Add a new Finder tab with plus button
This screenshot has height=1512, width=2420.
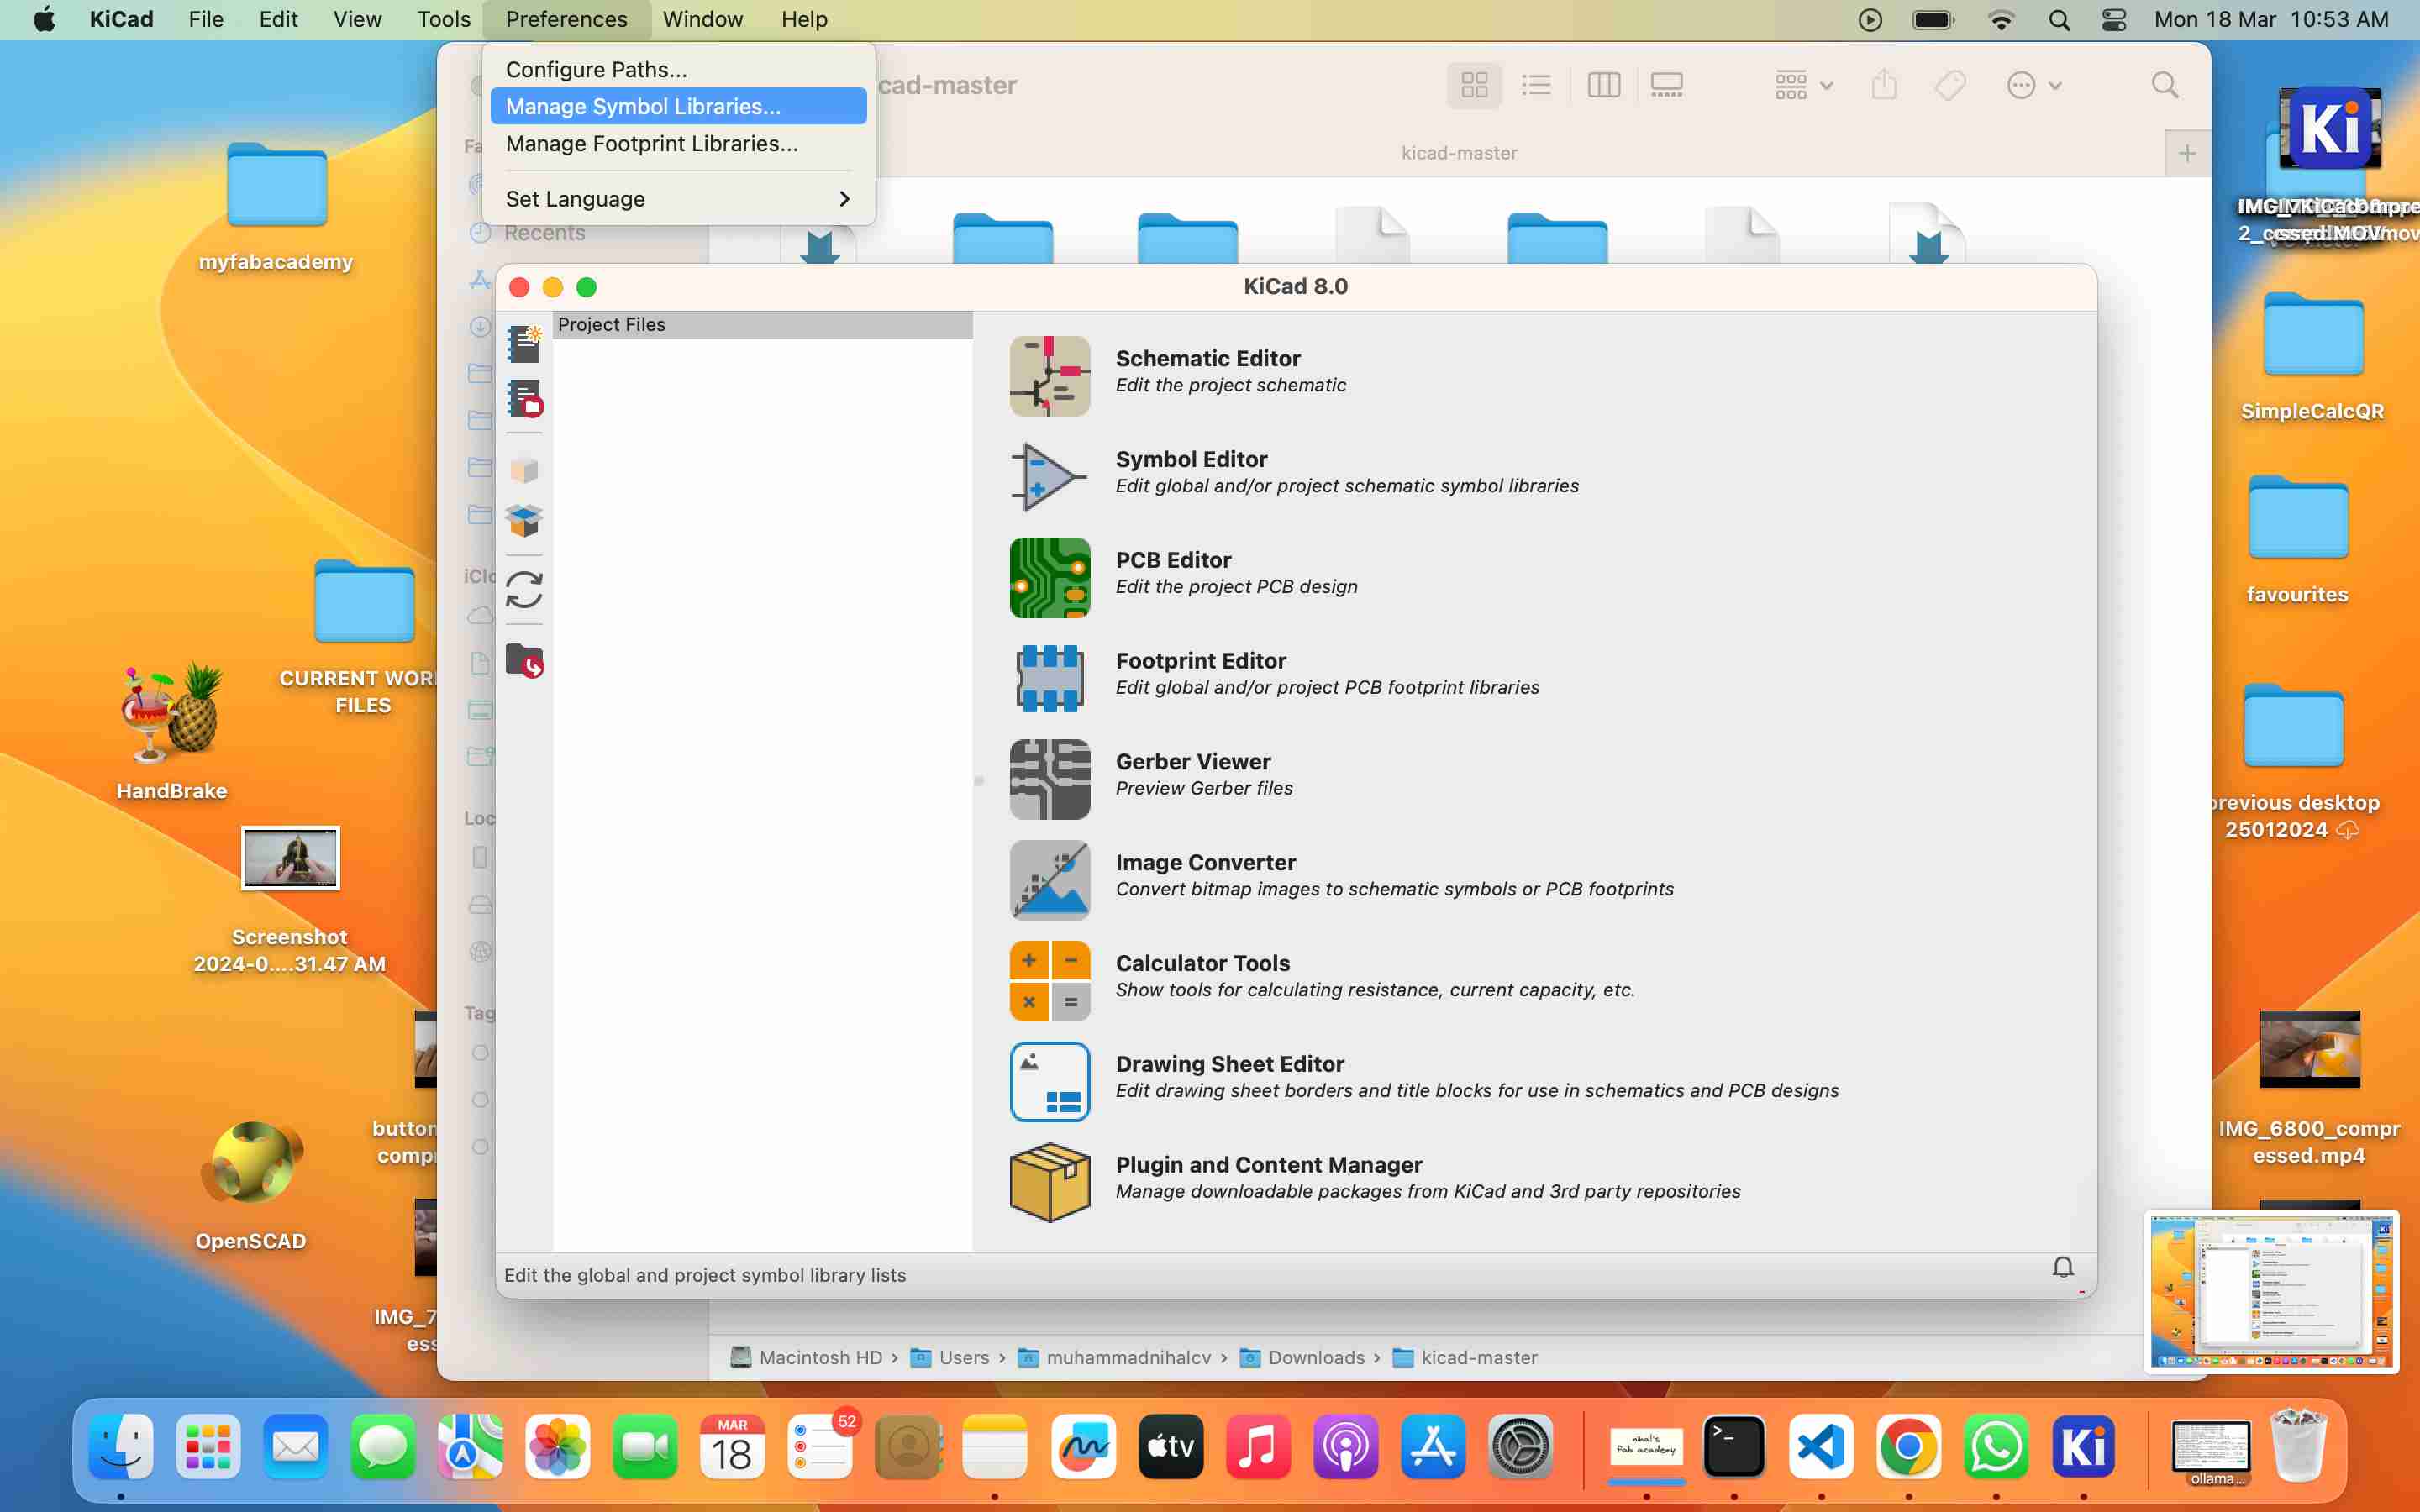[2187, 153]
